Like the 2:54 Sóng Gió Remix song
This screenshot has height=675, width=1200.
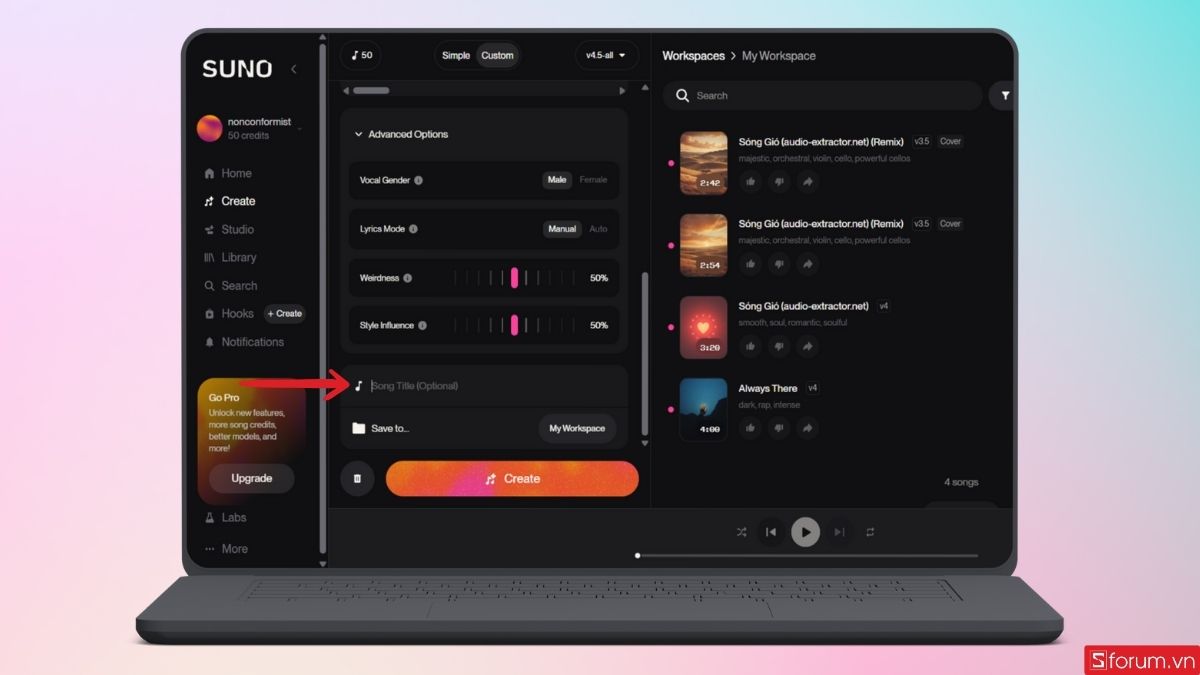(x=750, y=264)
